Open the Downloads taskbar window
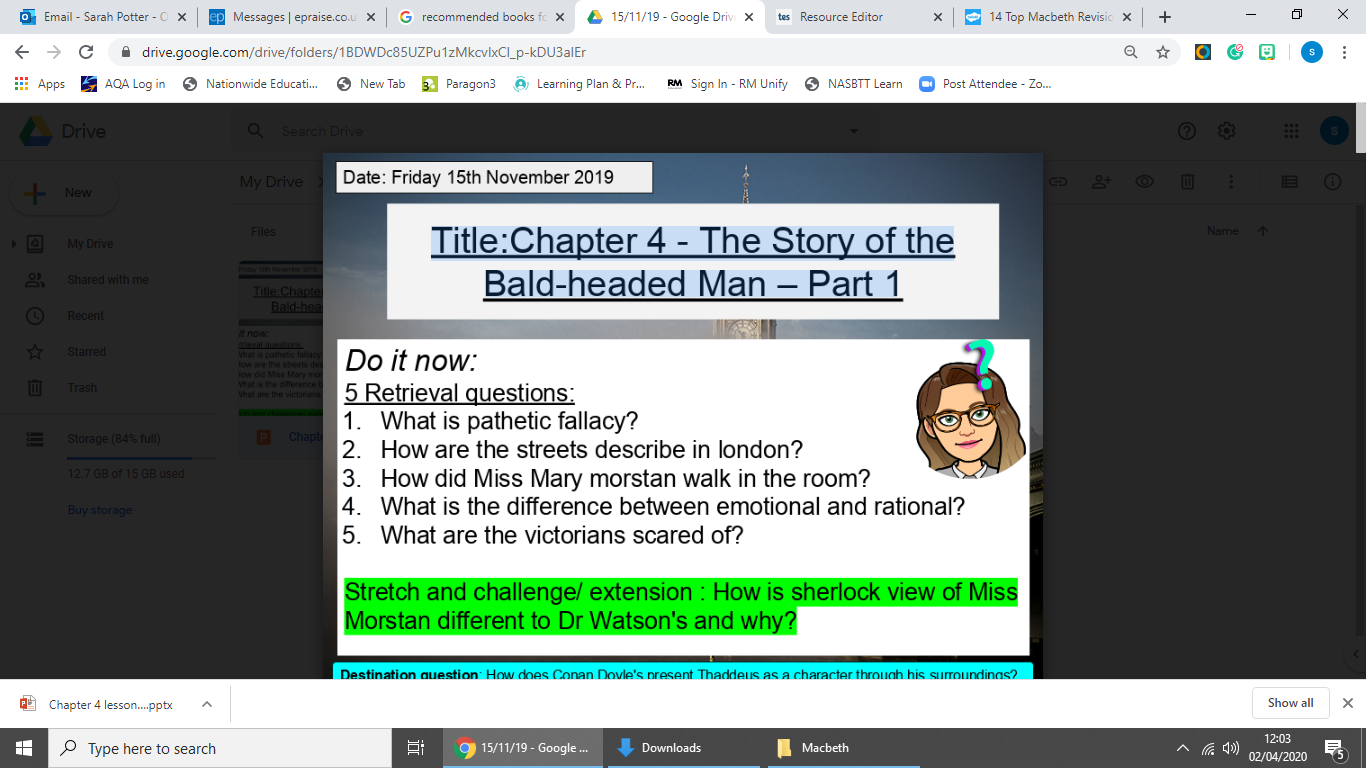 [x=682, y=748]
